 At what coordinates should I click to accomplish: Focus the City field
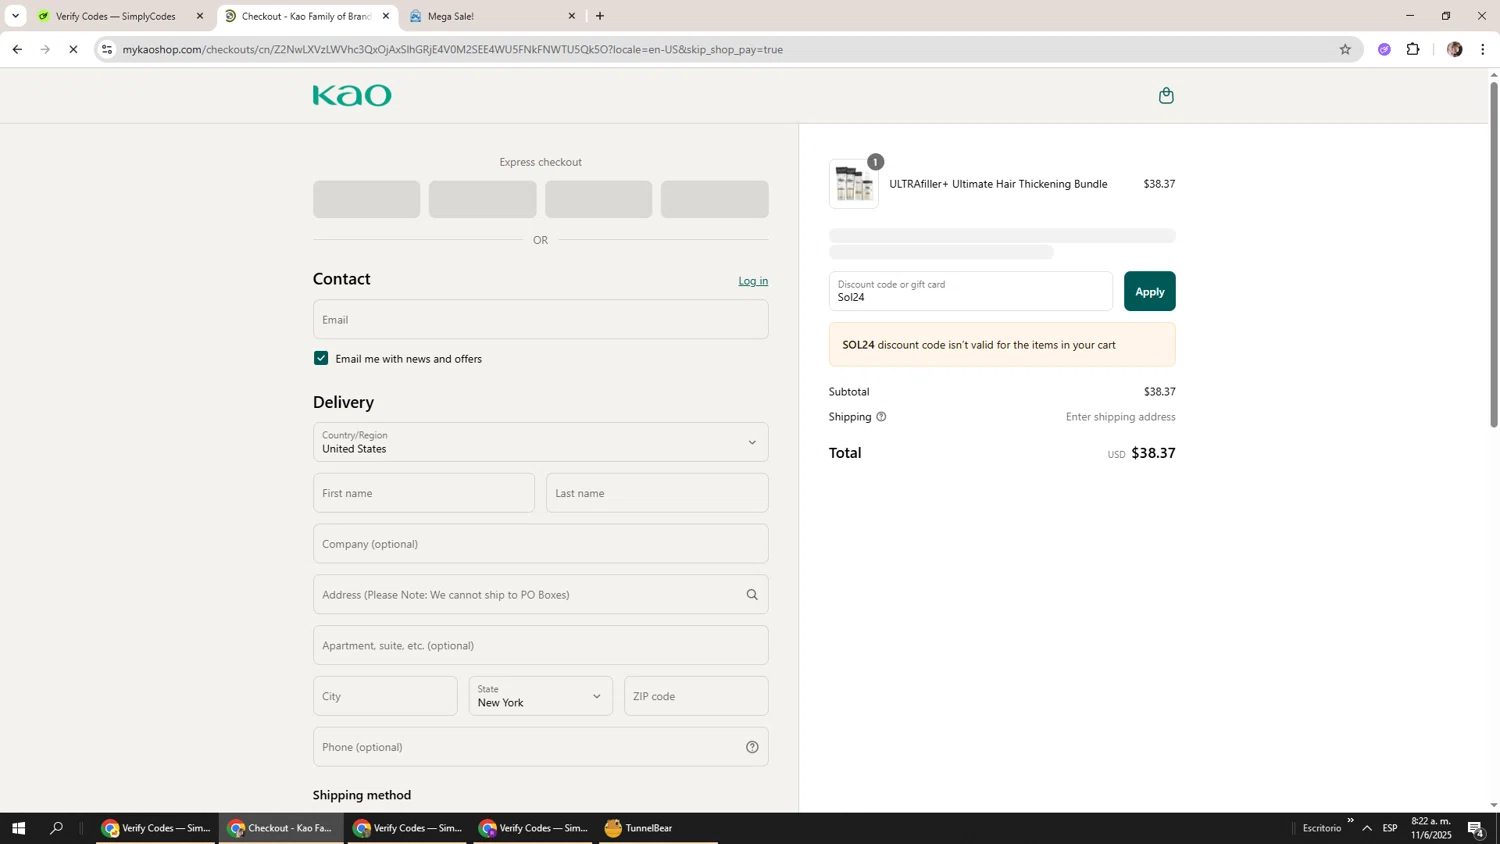coord(385,696)
